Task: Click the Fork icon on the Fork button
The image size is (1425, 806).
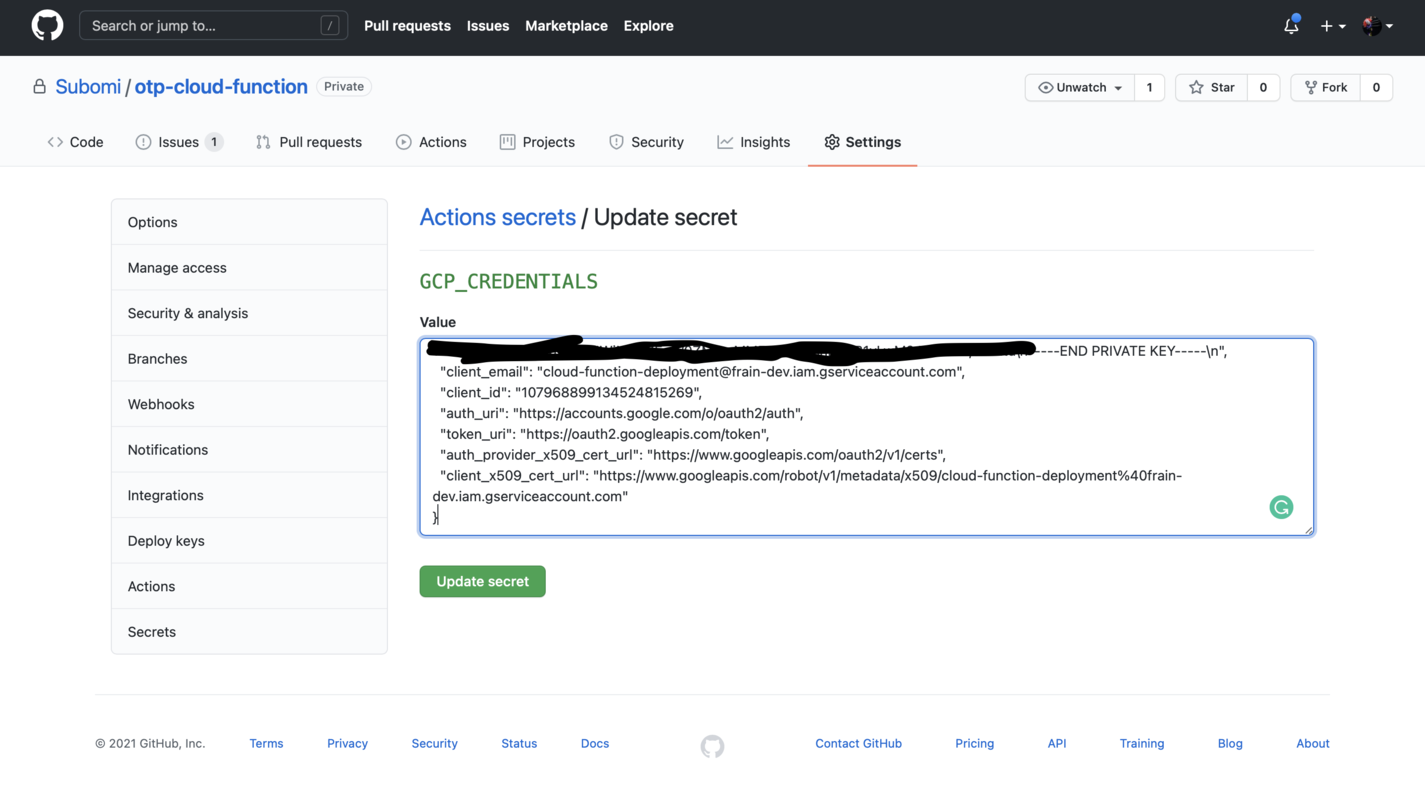Action: (1311, 87)
